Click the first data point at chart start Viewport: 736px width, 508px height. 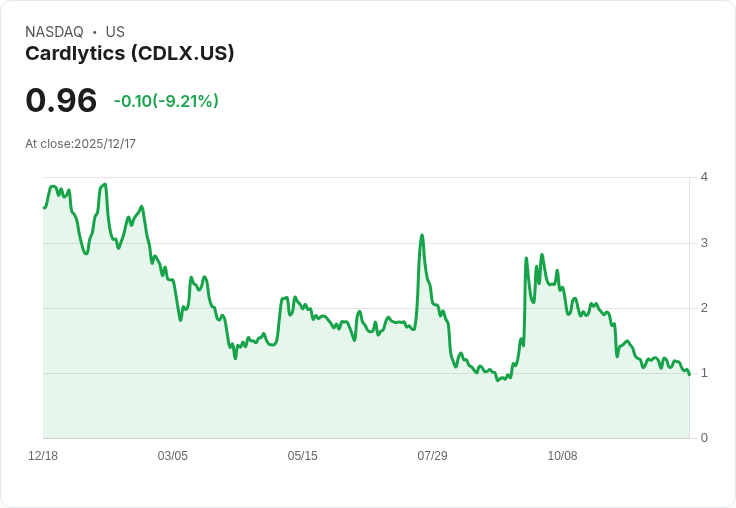(44, 208)
